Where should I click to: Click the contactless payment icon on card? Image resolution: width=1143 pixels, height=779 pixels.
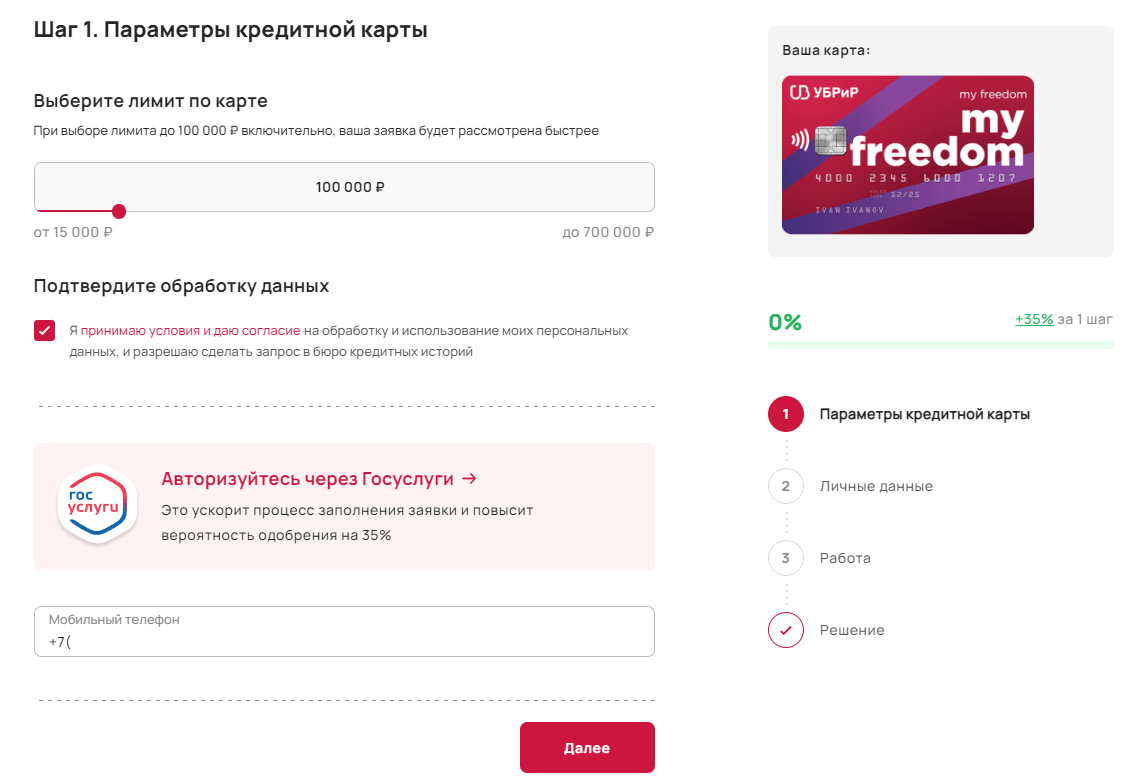coord(800,139)
